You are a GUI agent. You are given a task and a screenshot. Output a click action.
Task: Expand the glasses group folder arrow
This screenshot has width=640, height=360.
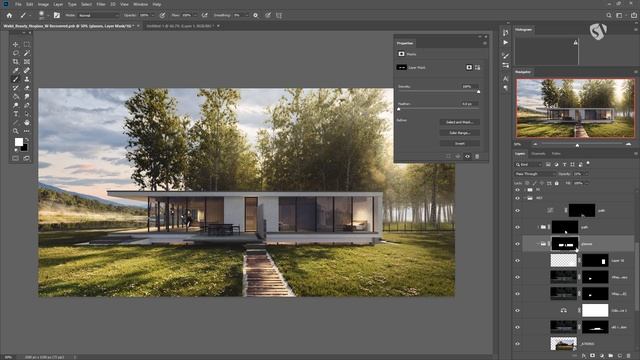[538, 244]
